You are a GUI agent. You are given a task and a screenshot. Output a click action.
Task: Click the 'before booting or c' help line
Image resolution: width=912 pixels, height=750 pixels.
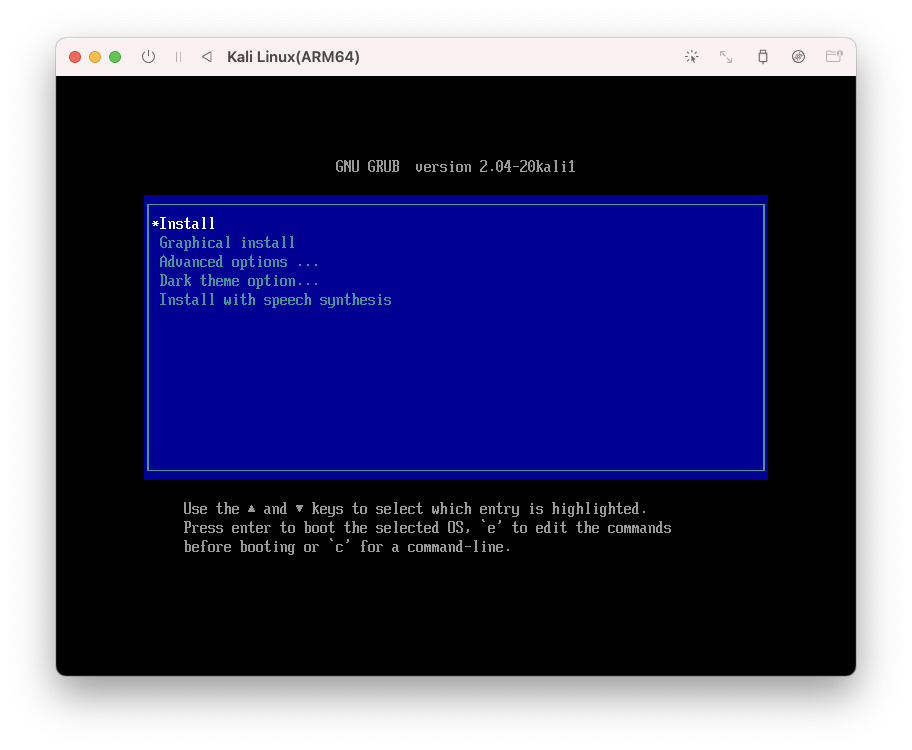pos(347,547)
